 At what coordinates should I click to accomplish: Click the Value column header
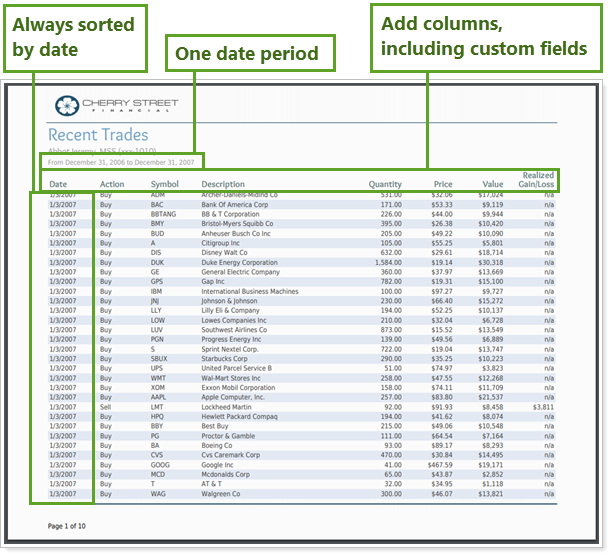pos(493,184)
